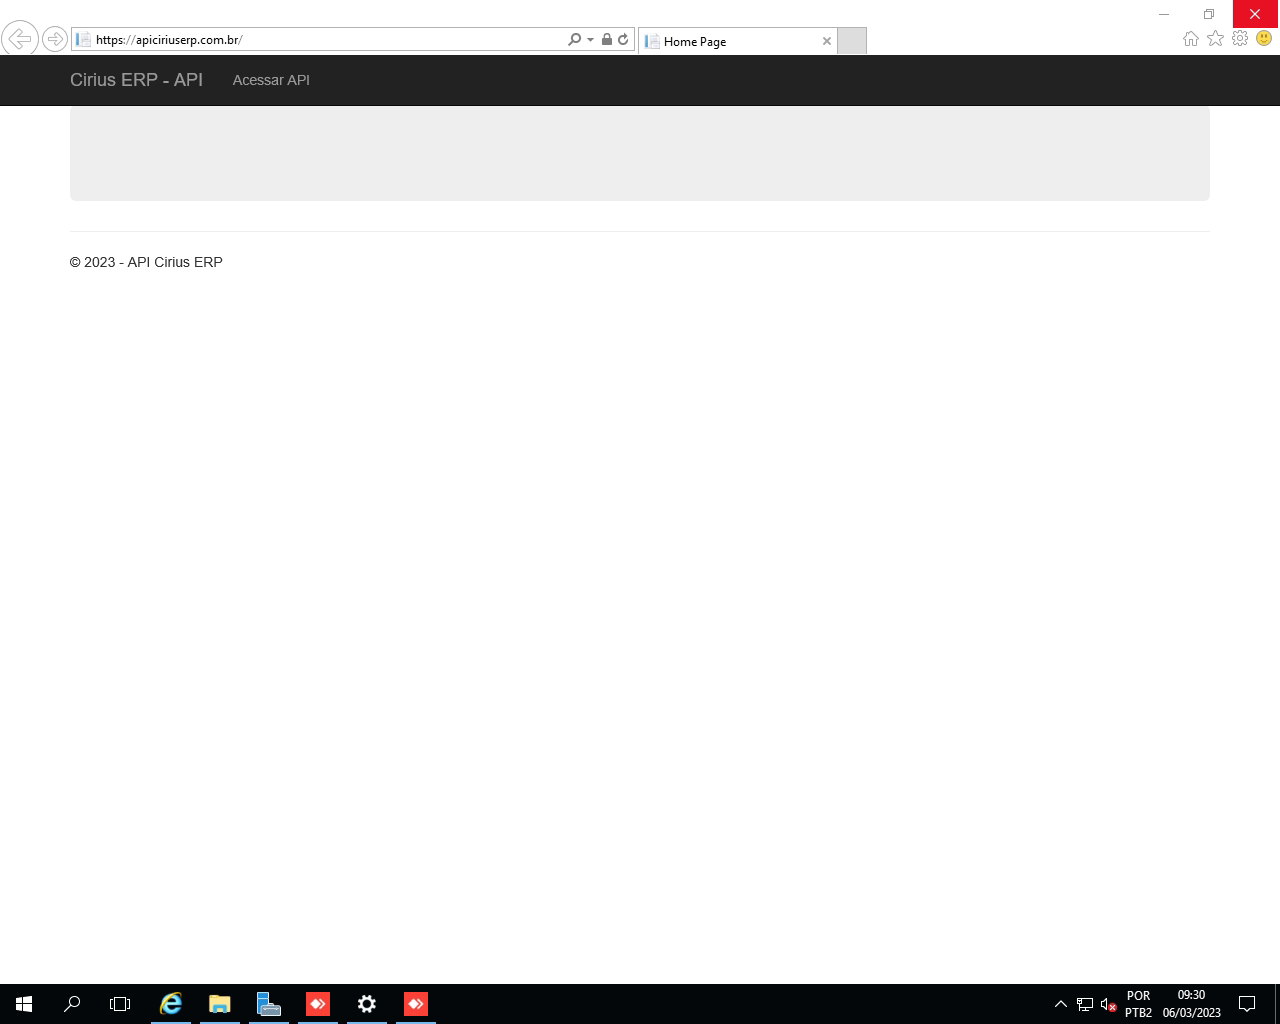
Task: Click the smiley feedback icon
Action: [x=1264, y=38]
